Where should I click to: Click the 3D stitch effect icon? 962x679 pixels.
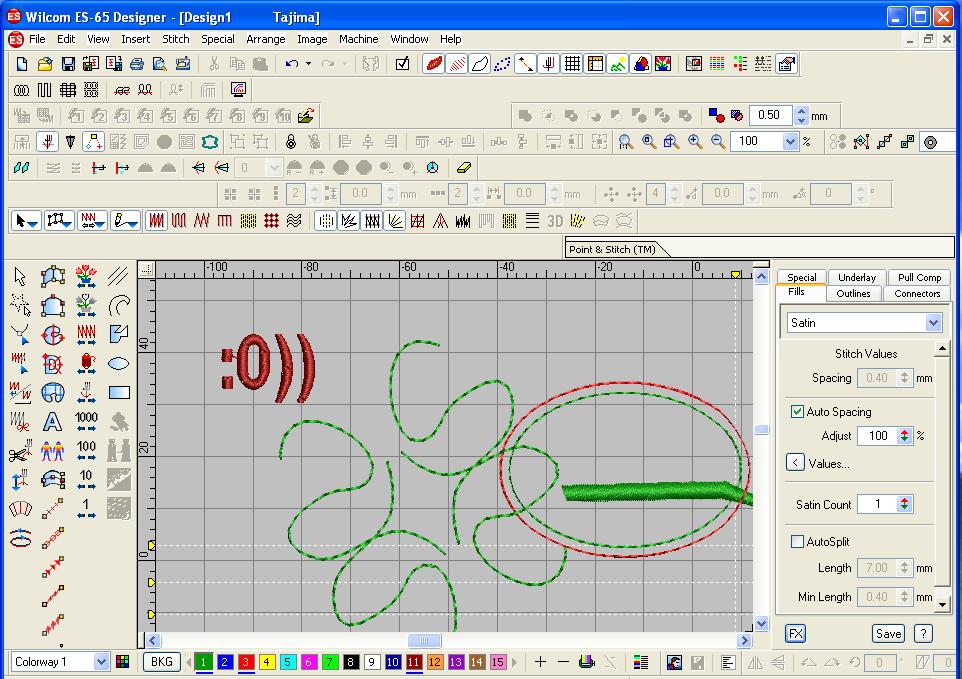[x=555, y=220]
